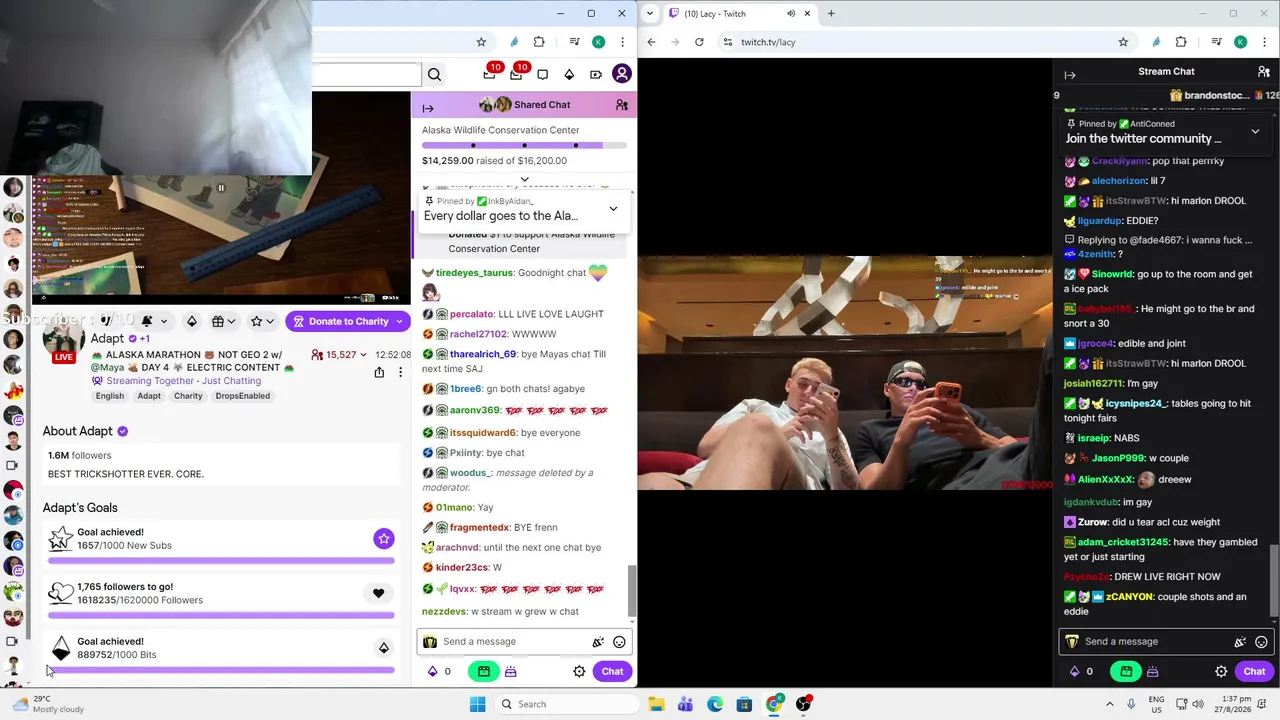
Task: Click the charity fundraising progress bar
Action: 524,145
